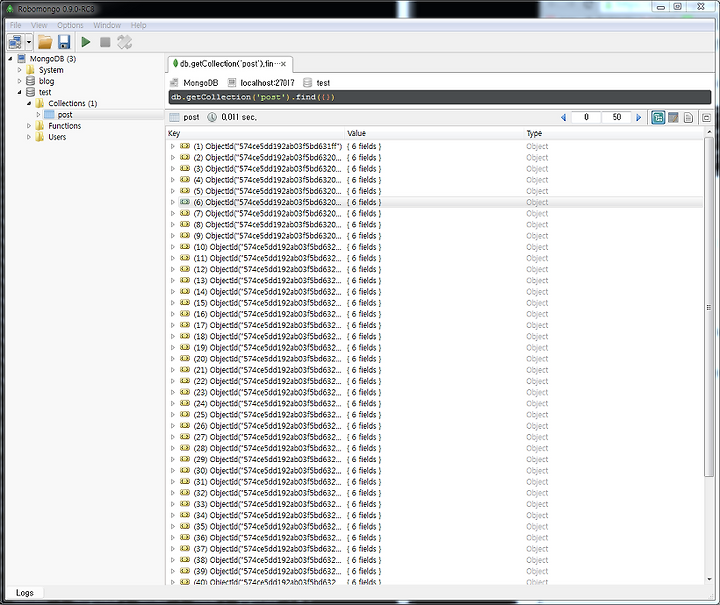Select document row (10) ObjectId
The height and width of the screenshot is (605, 720).
point(436,247)
